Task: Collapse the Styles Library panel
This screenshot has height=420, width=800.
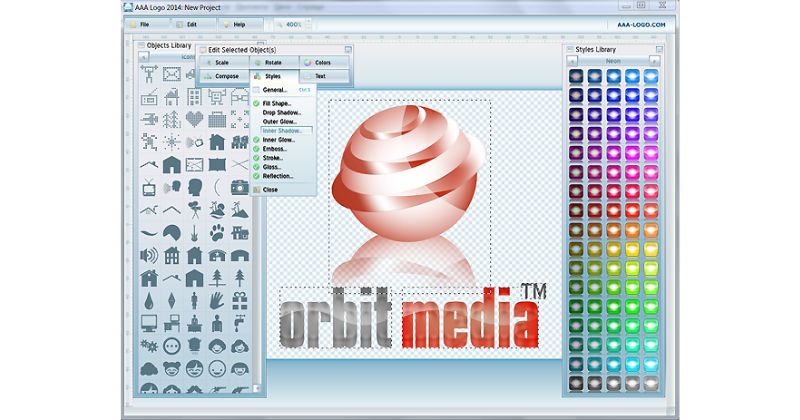Action: pyautogui.click(x=659, y=50)
